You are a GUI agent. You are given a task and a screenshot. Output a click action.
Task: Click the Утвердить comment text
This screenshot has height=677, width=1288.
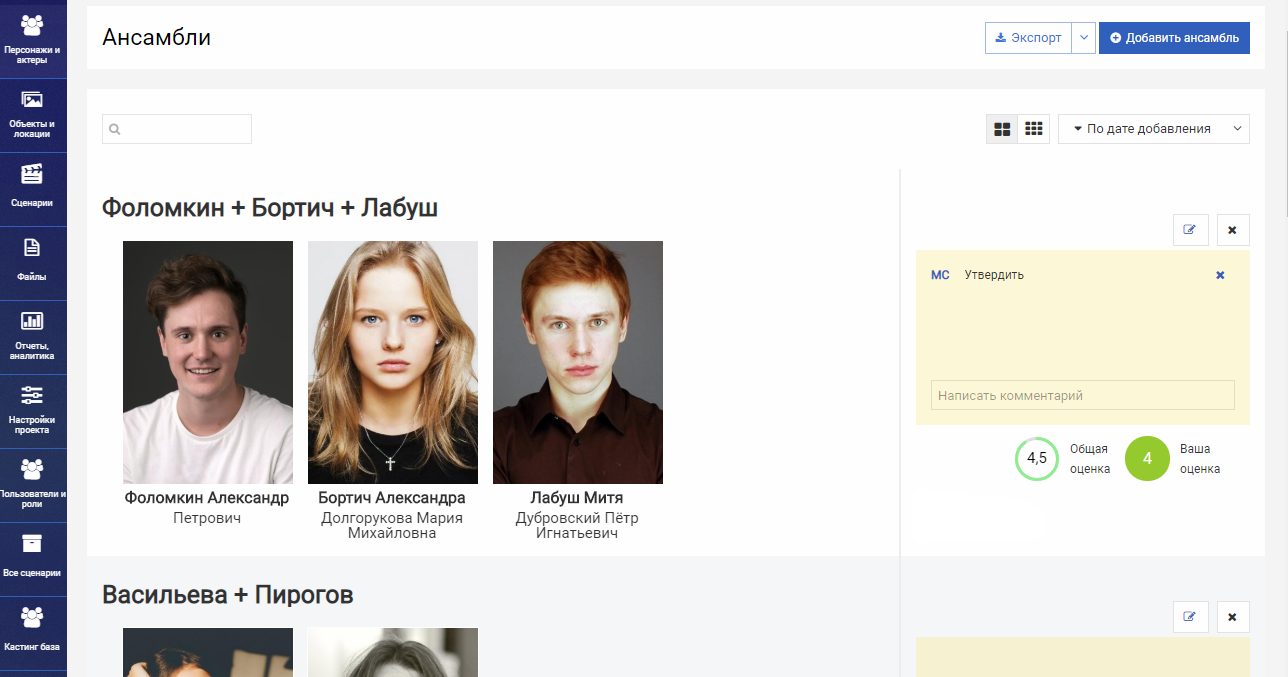(x=994, y=275)
